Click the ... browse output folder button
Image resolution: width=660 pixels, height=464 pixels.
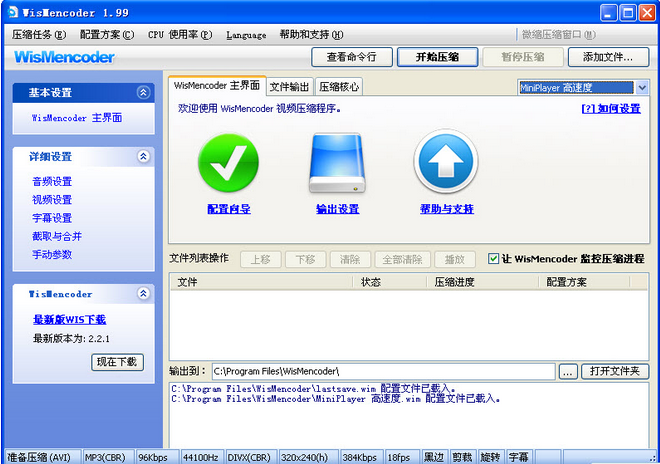tap(567, 371)
